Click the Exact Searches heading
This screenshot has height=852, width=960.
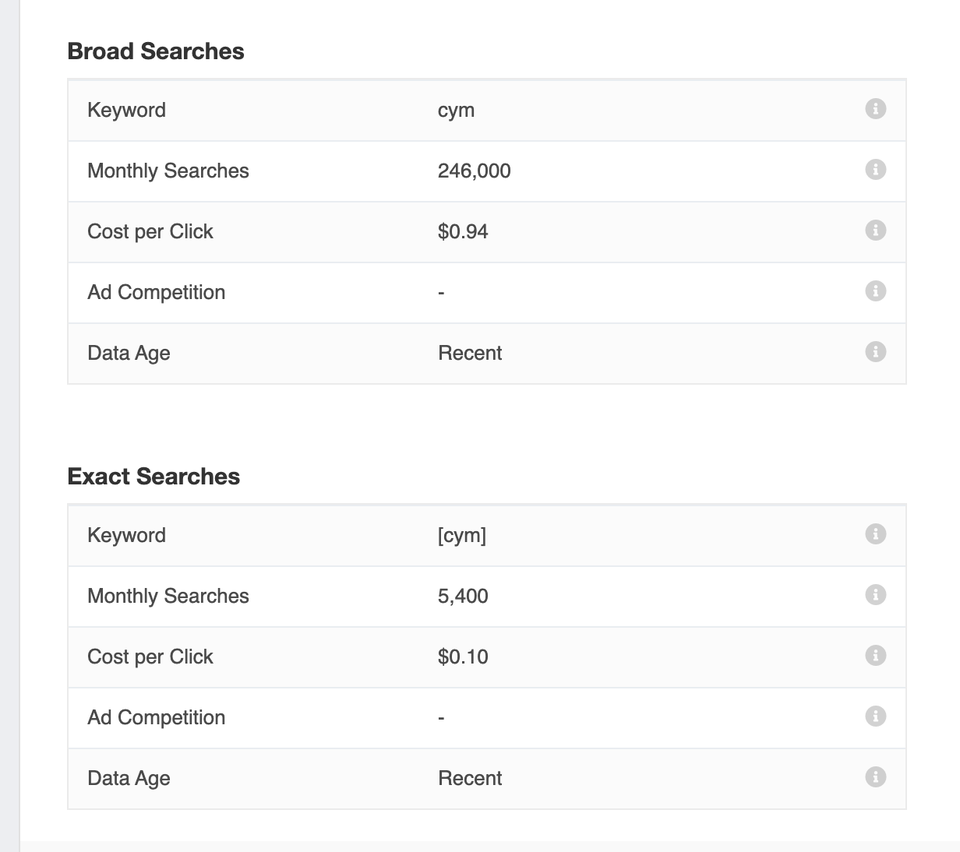coord(154,476)
